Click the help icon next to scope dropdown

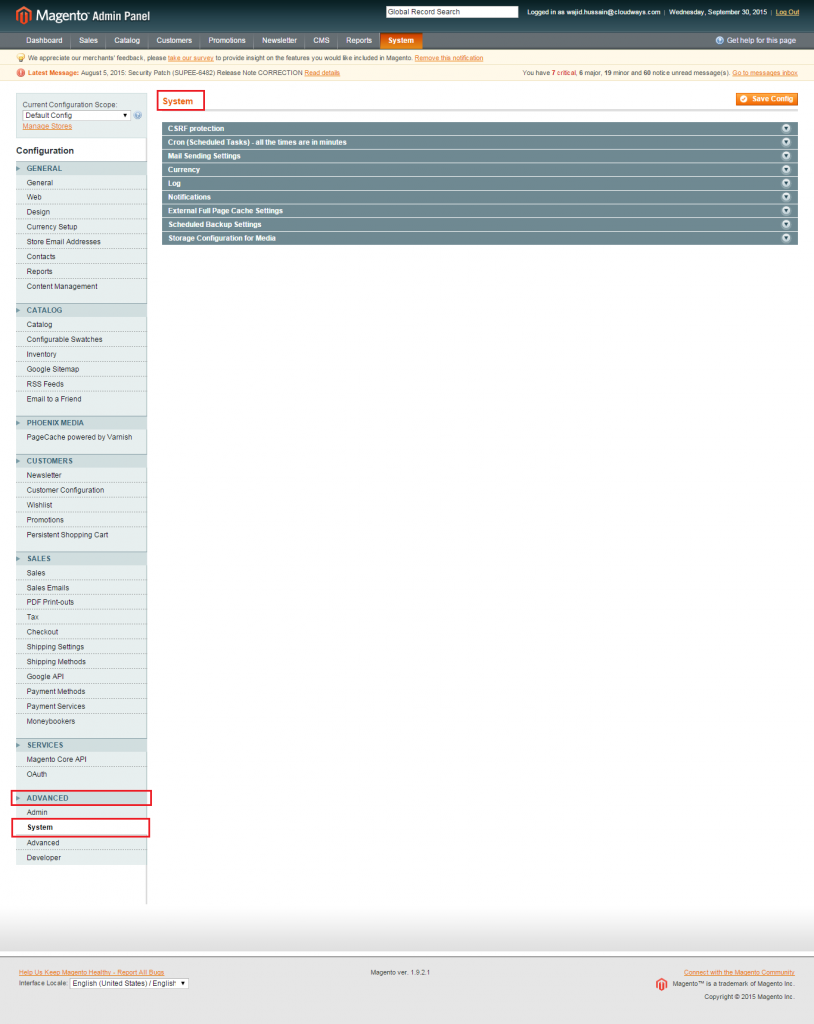click(x=138, y=116)
